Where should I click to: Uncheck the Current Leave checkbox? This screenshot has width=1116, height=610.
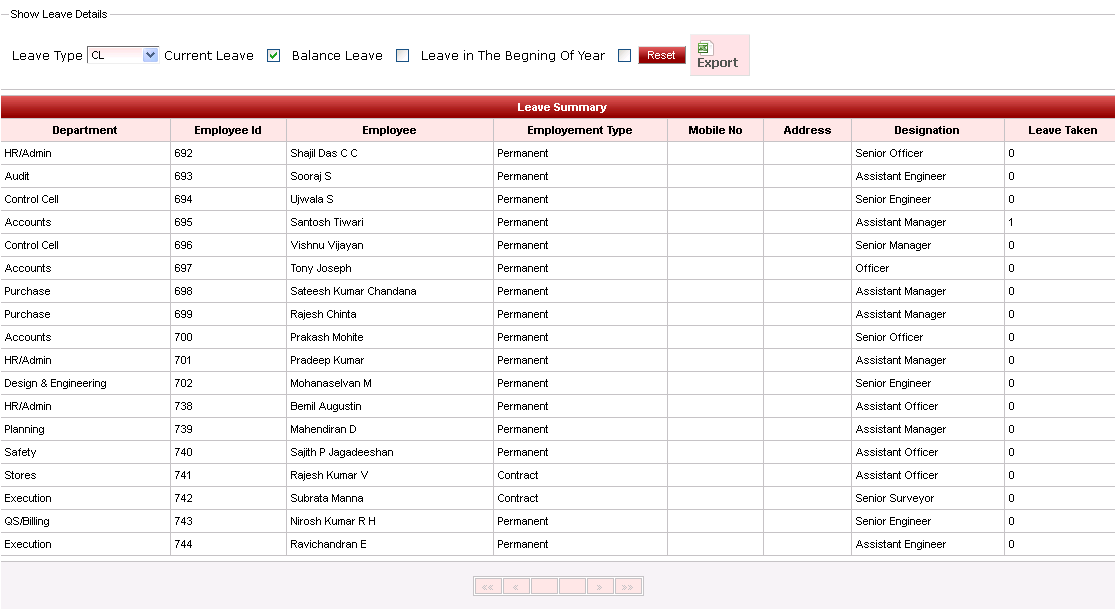pyautogui.click(x=273, y=56)
